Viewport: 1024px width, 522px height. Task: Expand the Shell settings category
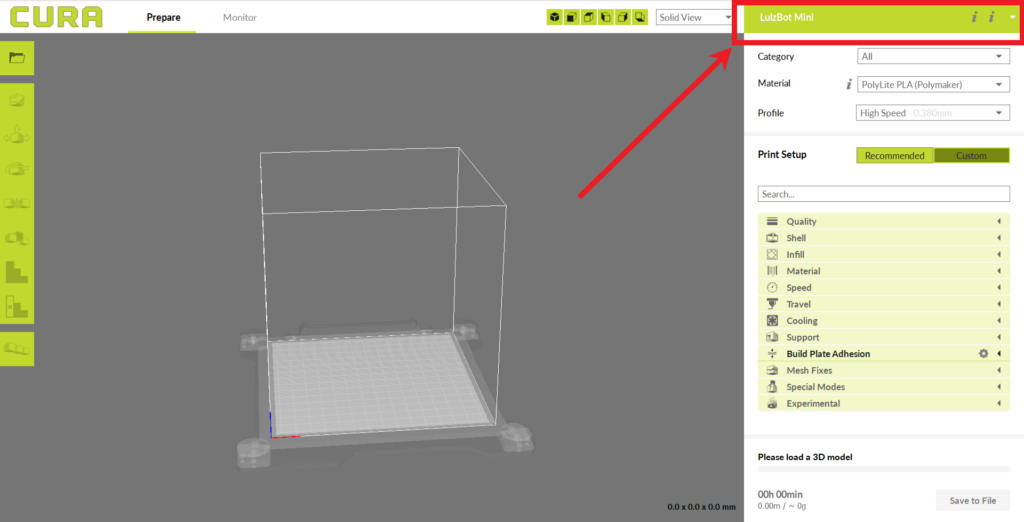tap(884, 238)
